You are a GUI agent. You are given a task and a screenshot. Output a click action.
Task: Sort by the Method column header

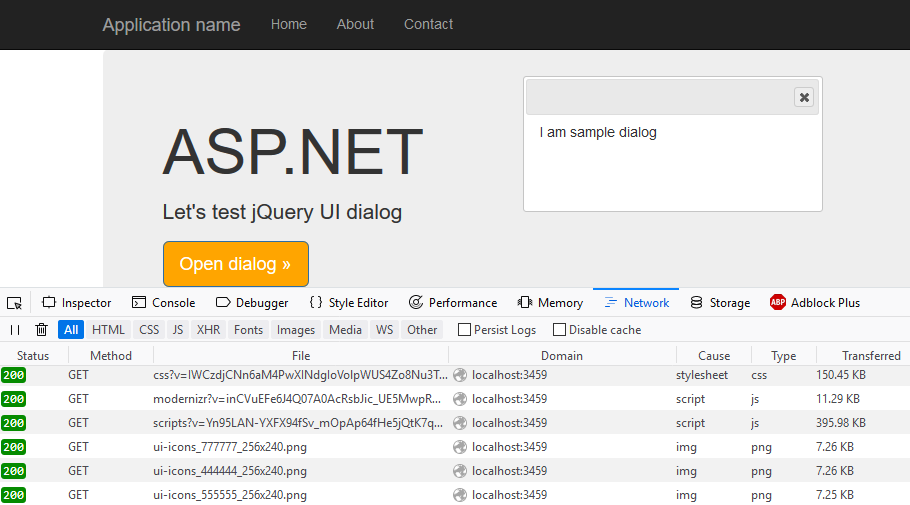pyautogui.click(x=111, y=356)
